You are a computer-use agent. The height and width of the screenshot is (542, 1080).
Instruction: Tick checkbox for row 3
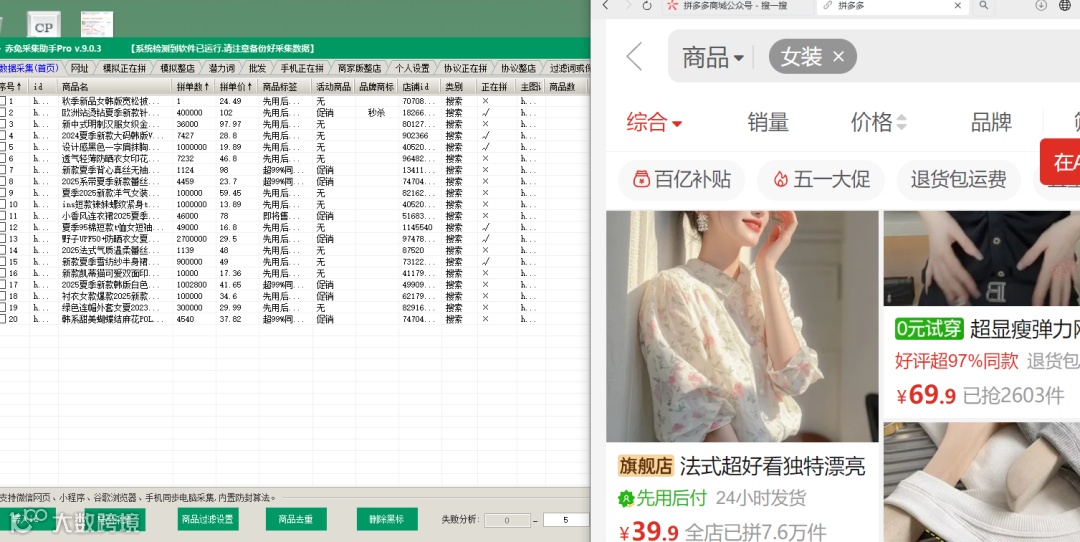coord(2,124)
